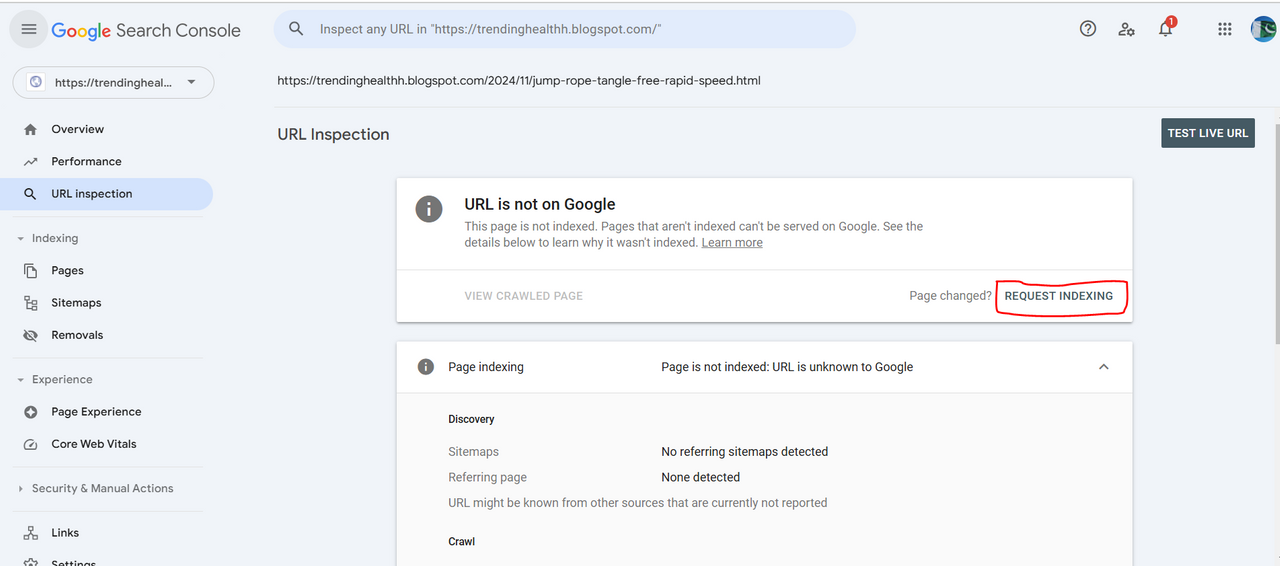The image size is (1280, 566).
Task: Open the notifications bell icon
Action: click(1166, 28)
